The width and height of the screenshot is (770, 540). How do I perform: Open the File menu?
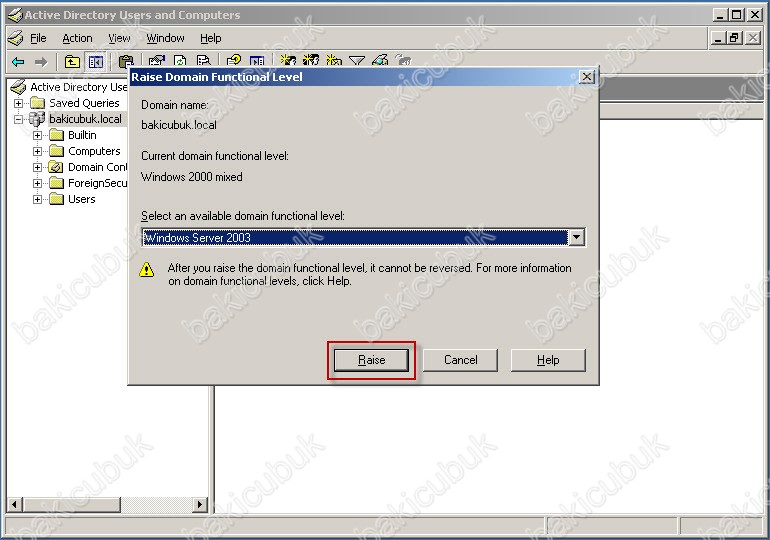click(x=38, y=38)
